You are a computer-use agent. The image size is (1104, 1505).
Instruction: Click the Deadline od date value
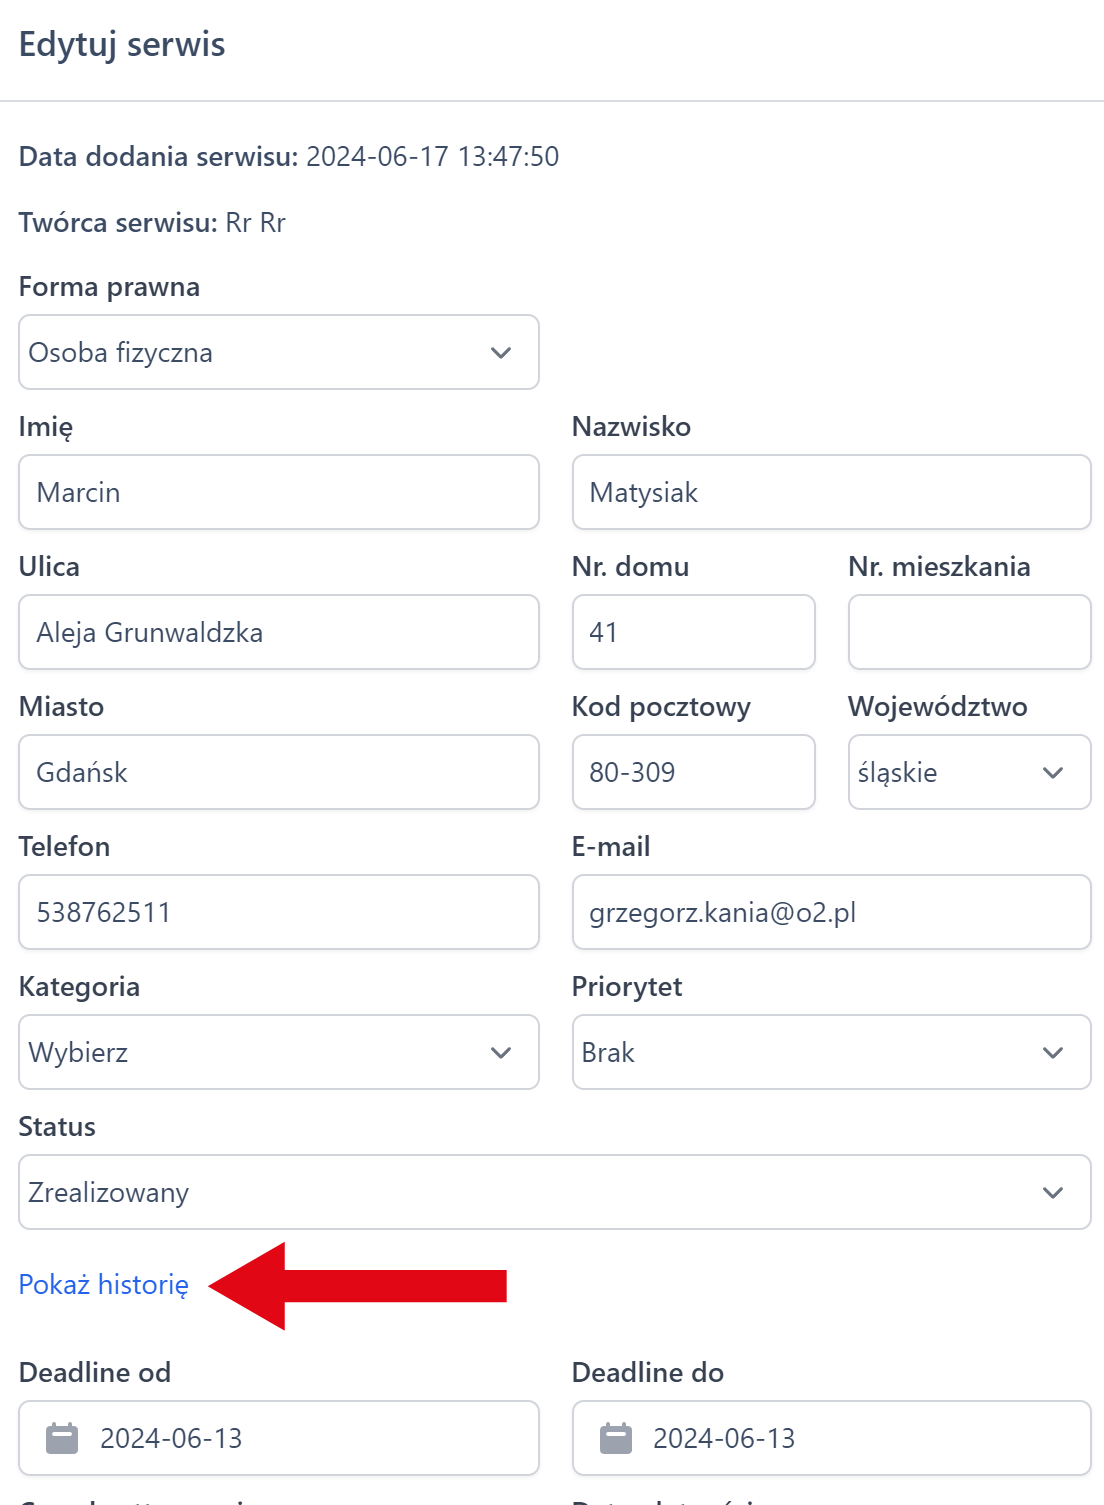tap(171, 1438)
